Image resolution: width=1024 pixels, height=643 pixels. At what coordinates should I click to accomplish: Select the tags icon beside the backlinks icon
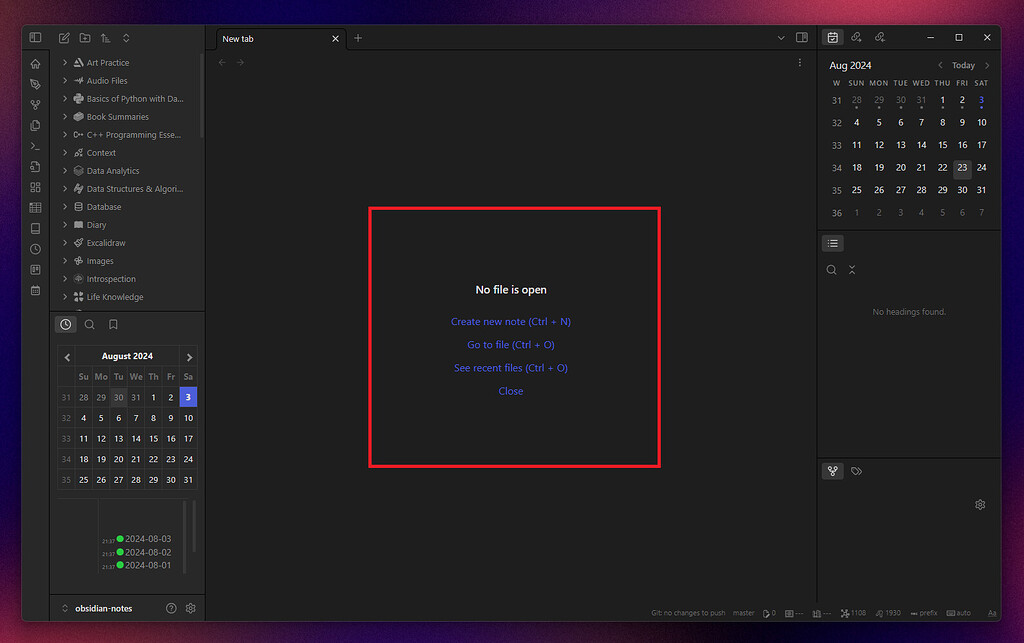coord(857,470)
